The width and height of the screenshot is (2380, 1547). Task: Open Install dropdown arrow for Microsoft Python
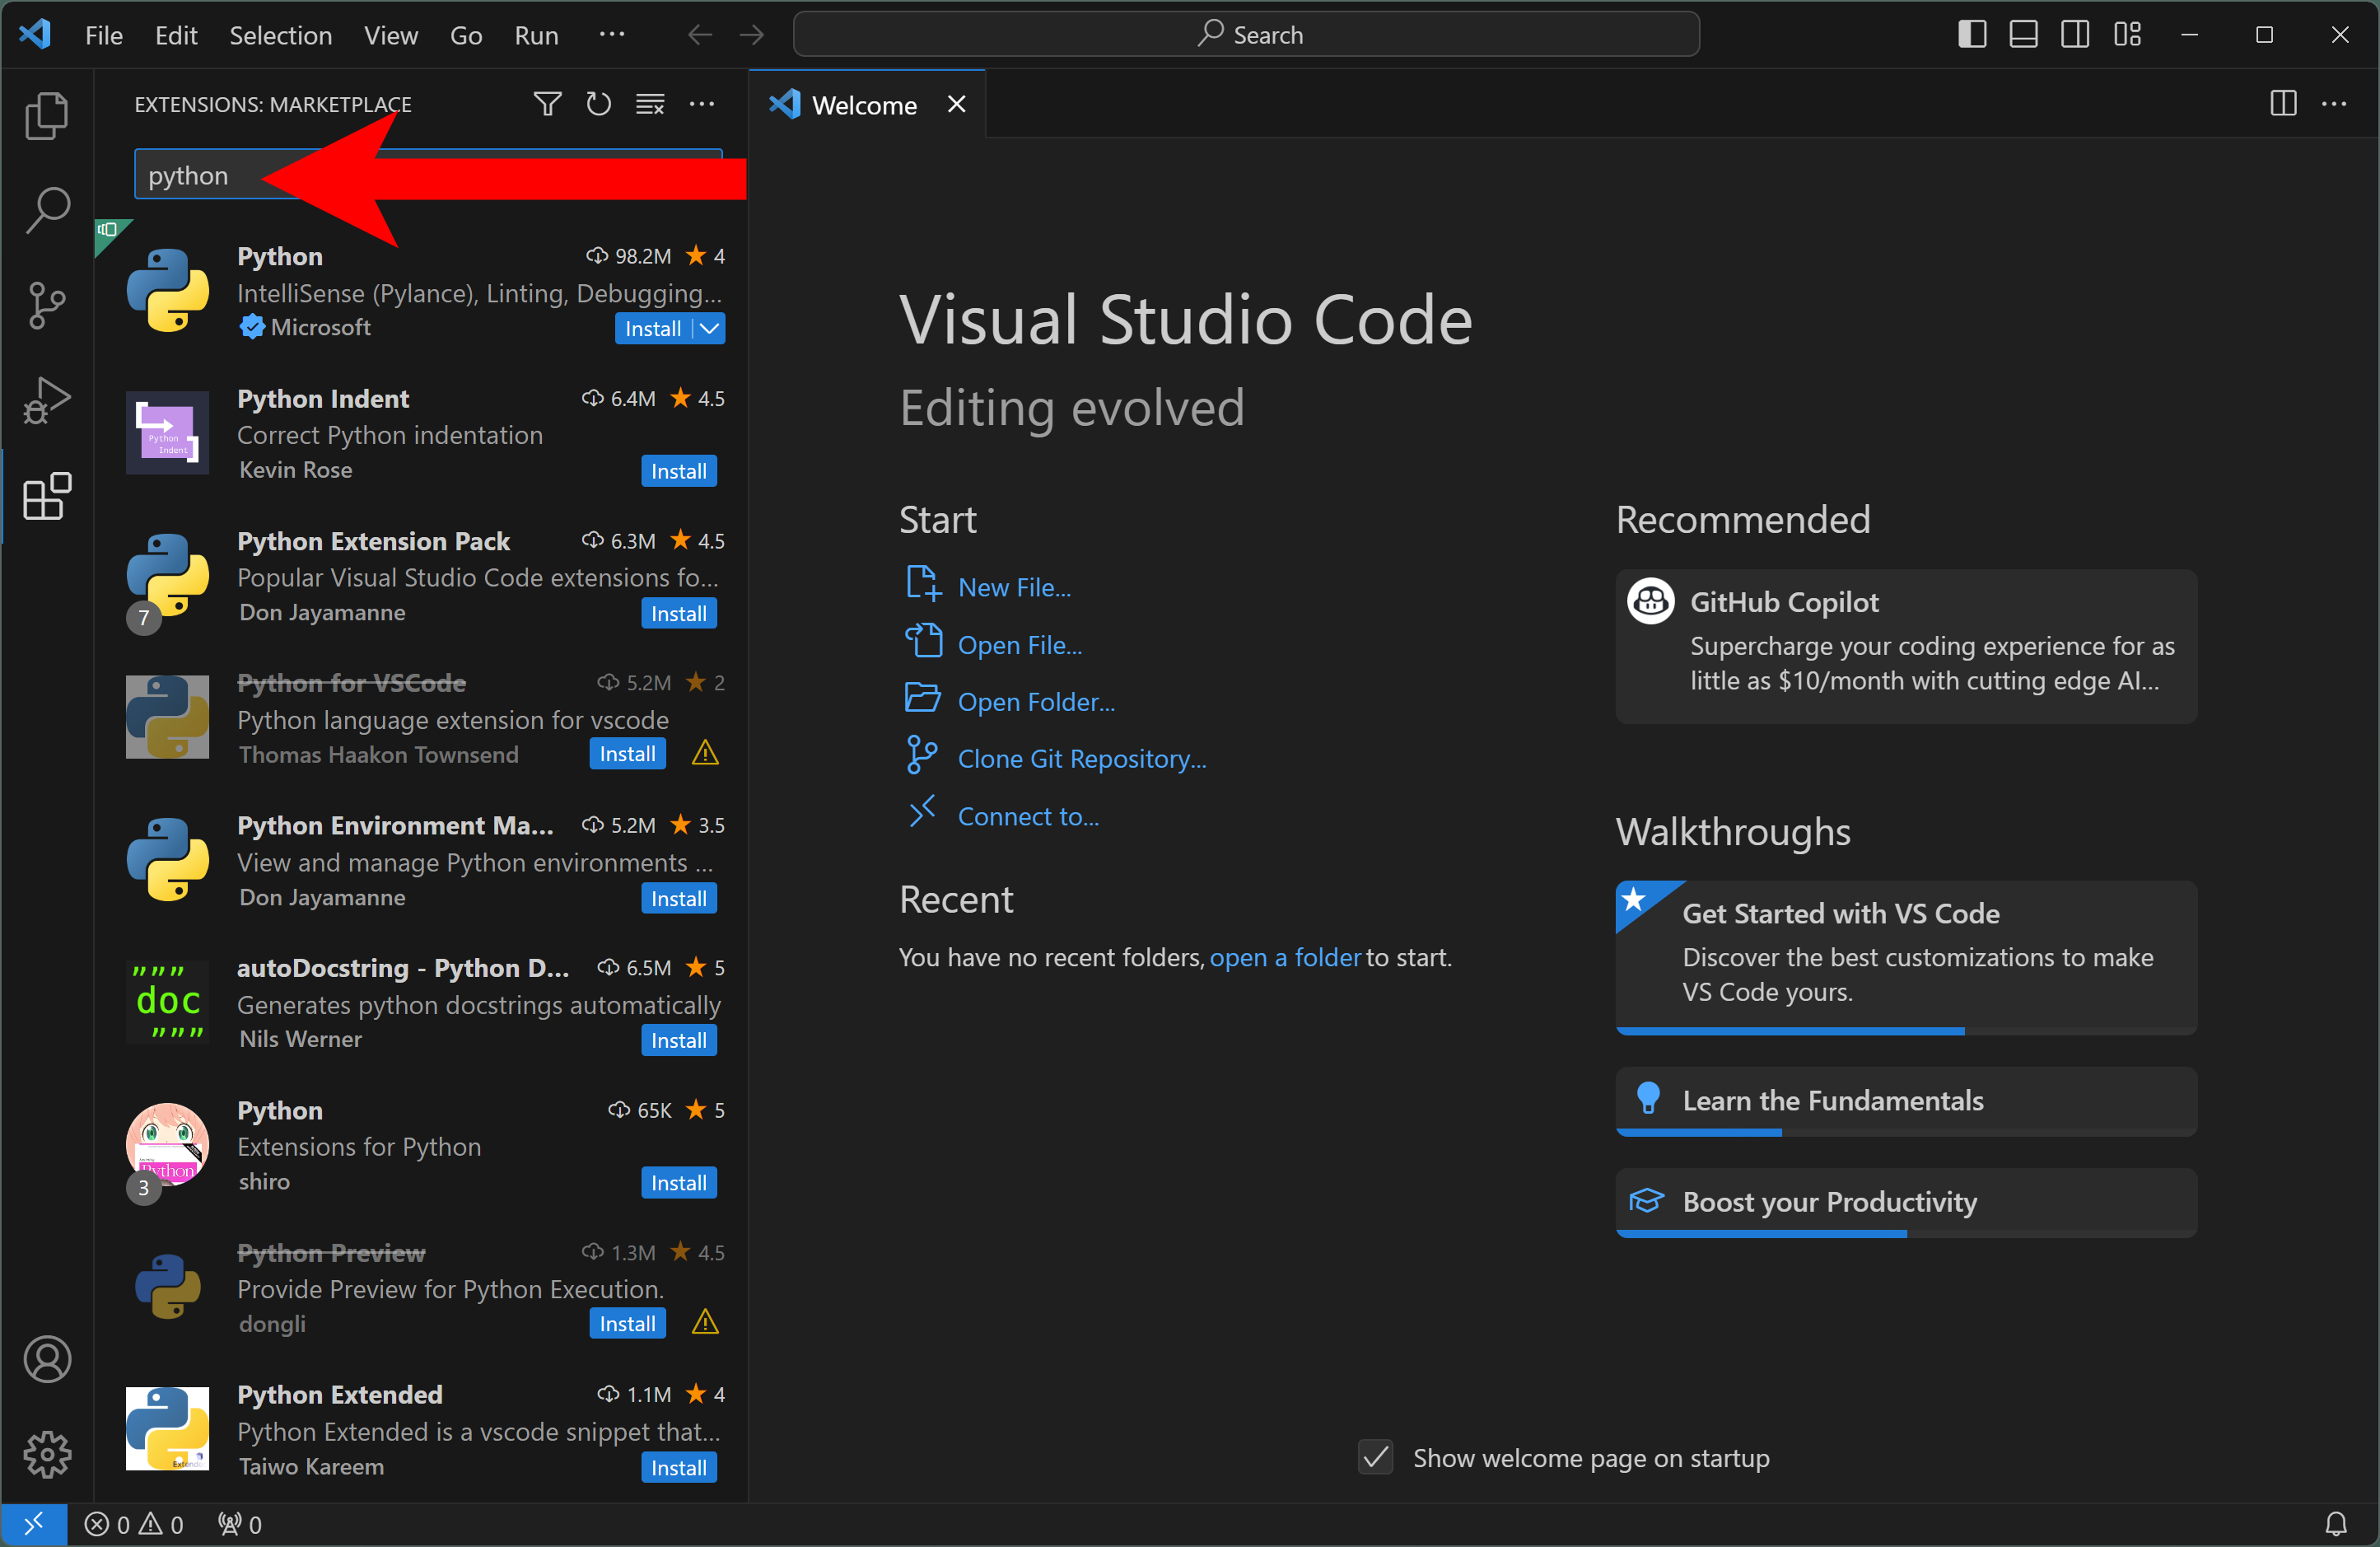[710, 329]
